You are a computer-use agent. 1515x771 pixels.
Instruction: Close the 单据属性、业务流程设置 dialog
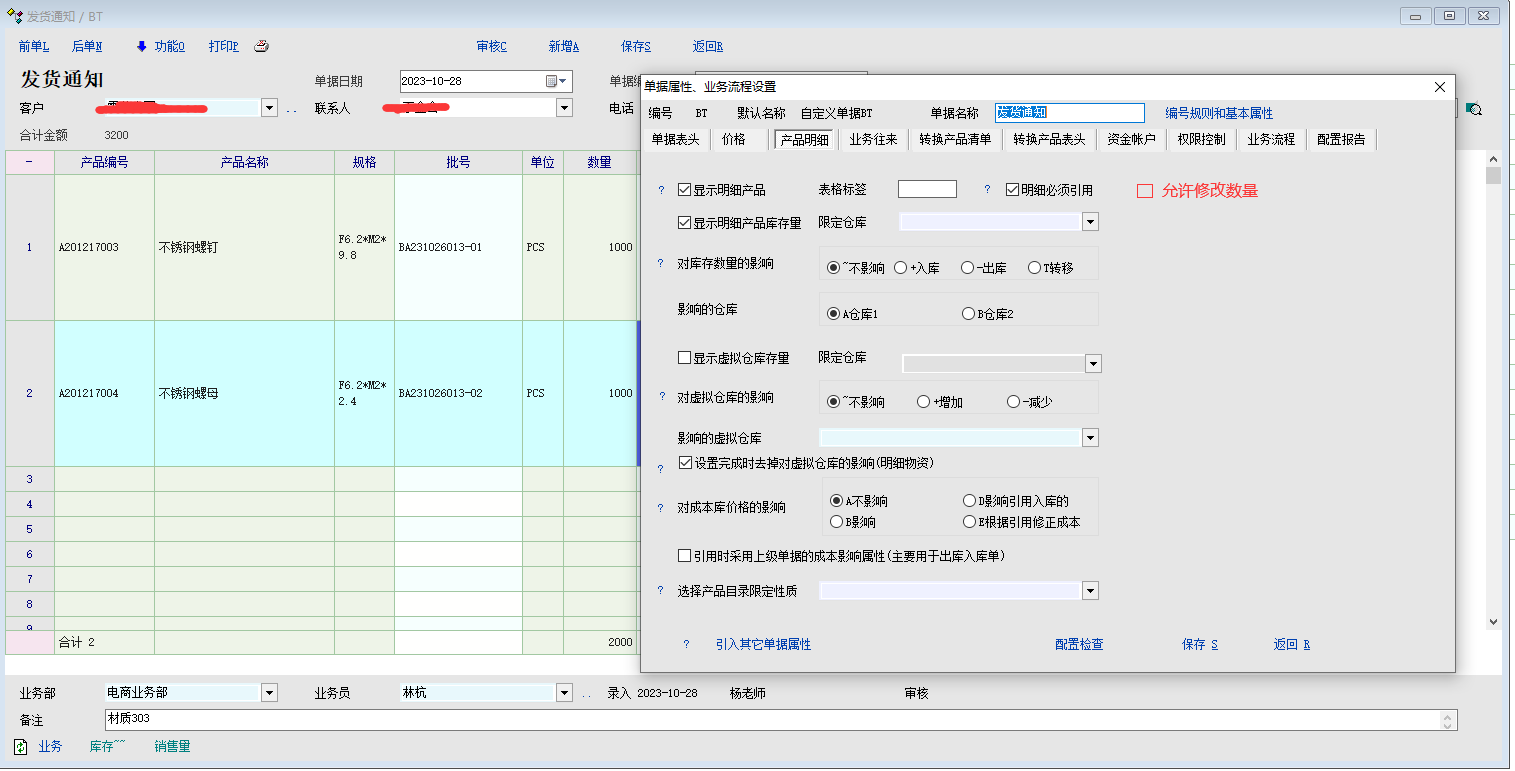point(1439,87)
